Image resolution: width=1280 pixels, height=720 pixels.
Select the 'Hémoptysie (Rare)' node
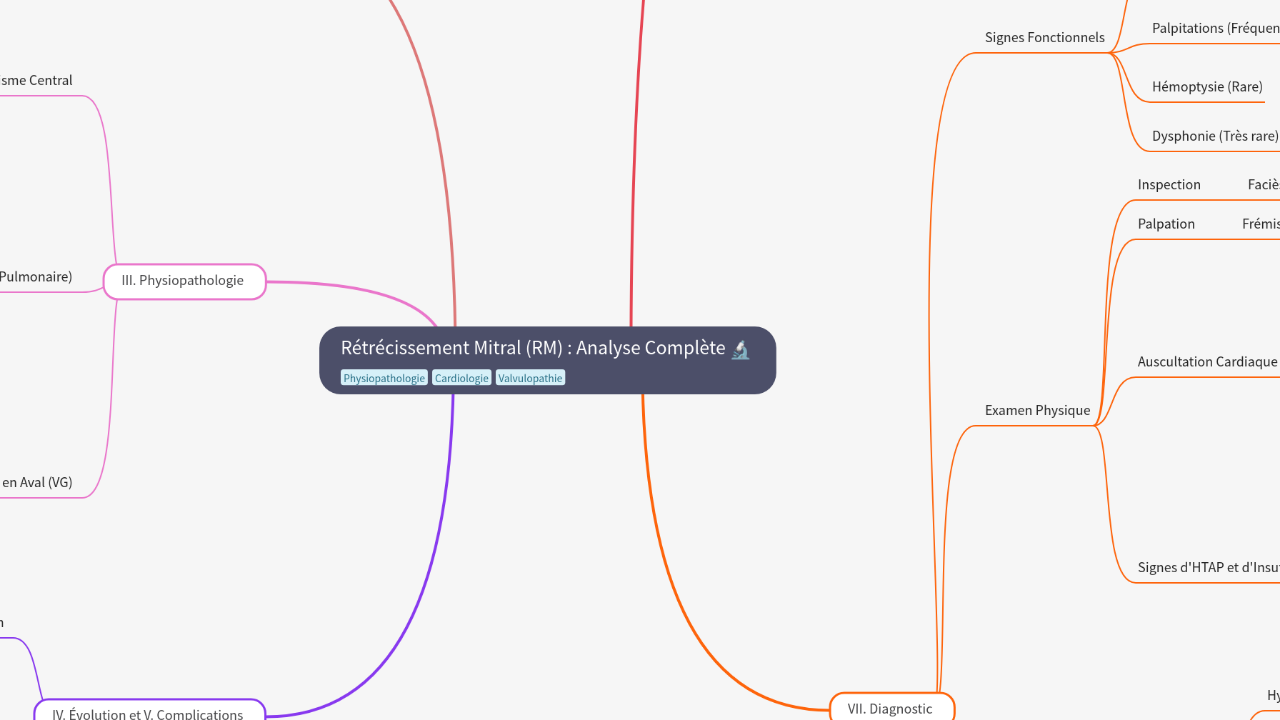1208,86
